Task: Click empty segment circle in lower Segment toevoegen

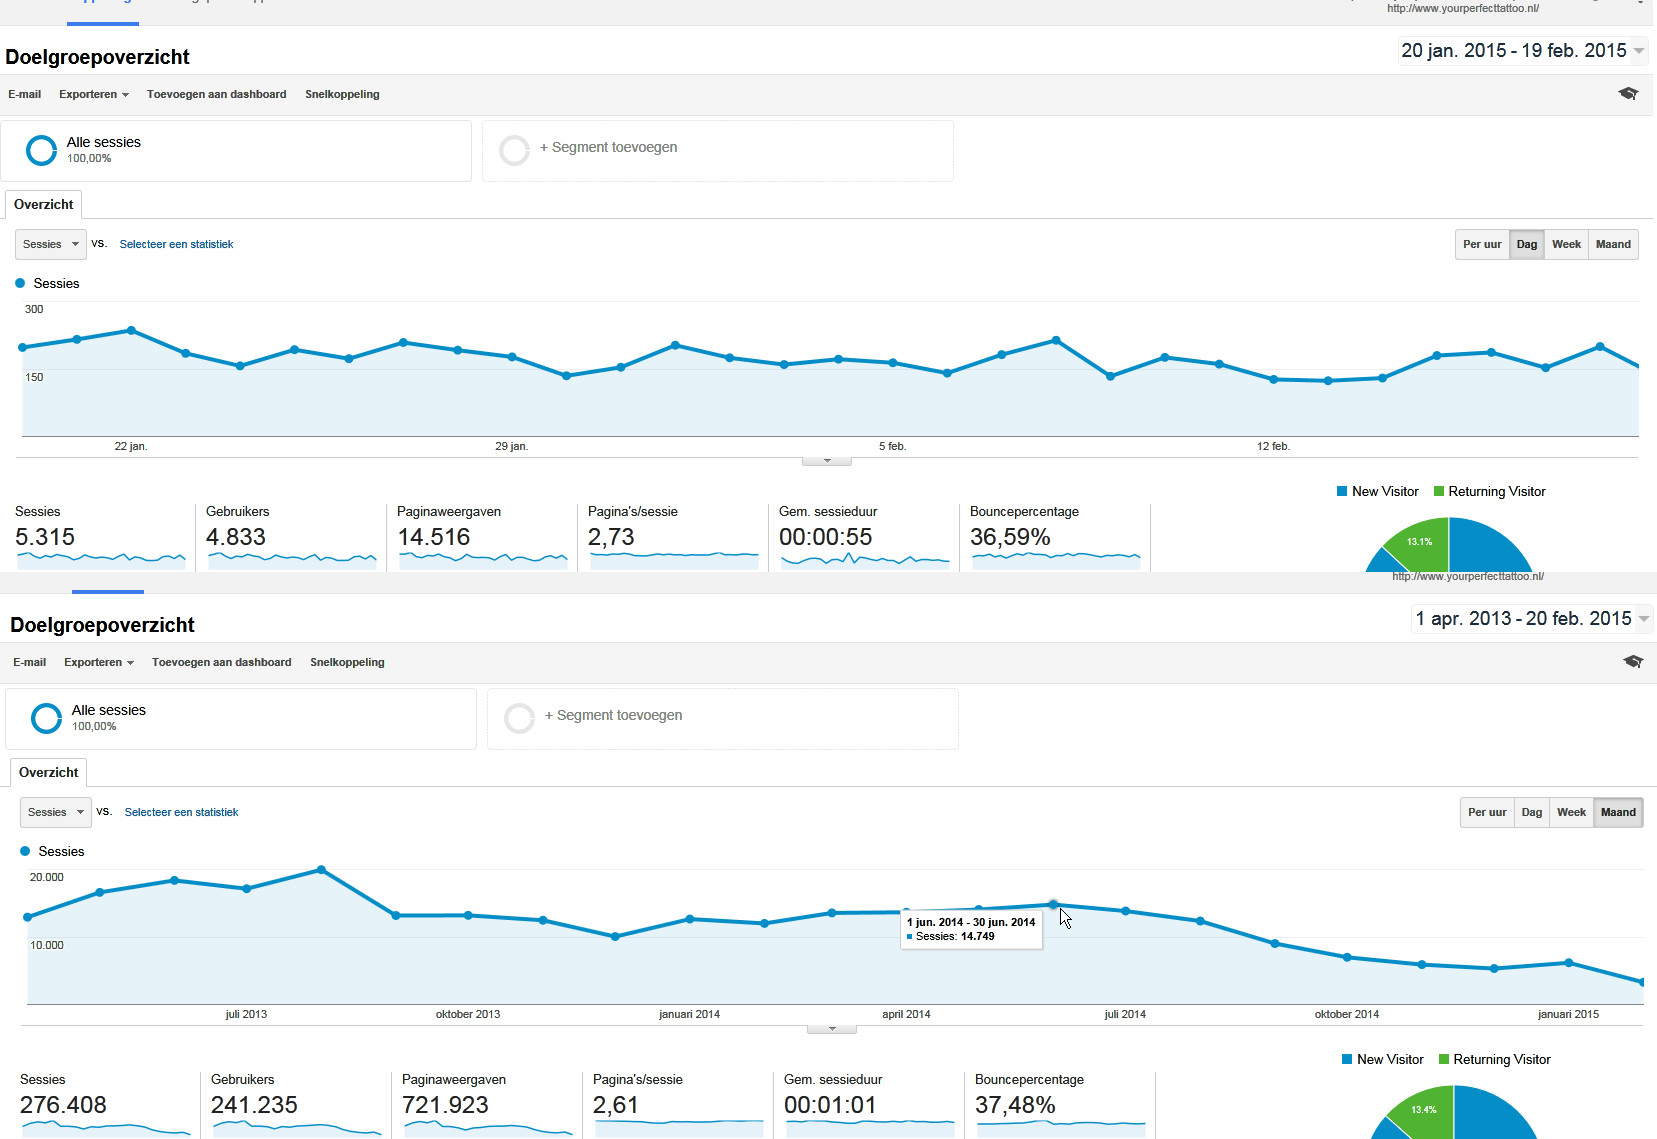Action: 519,718
